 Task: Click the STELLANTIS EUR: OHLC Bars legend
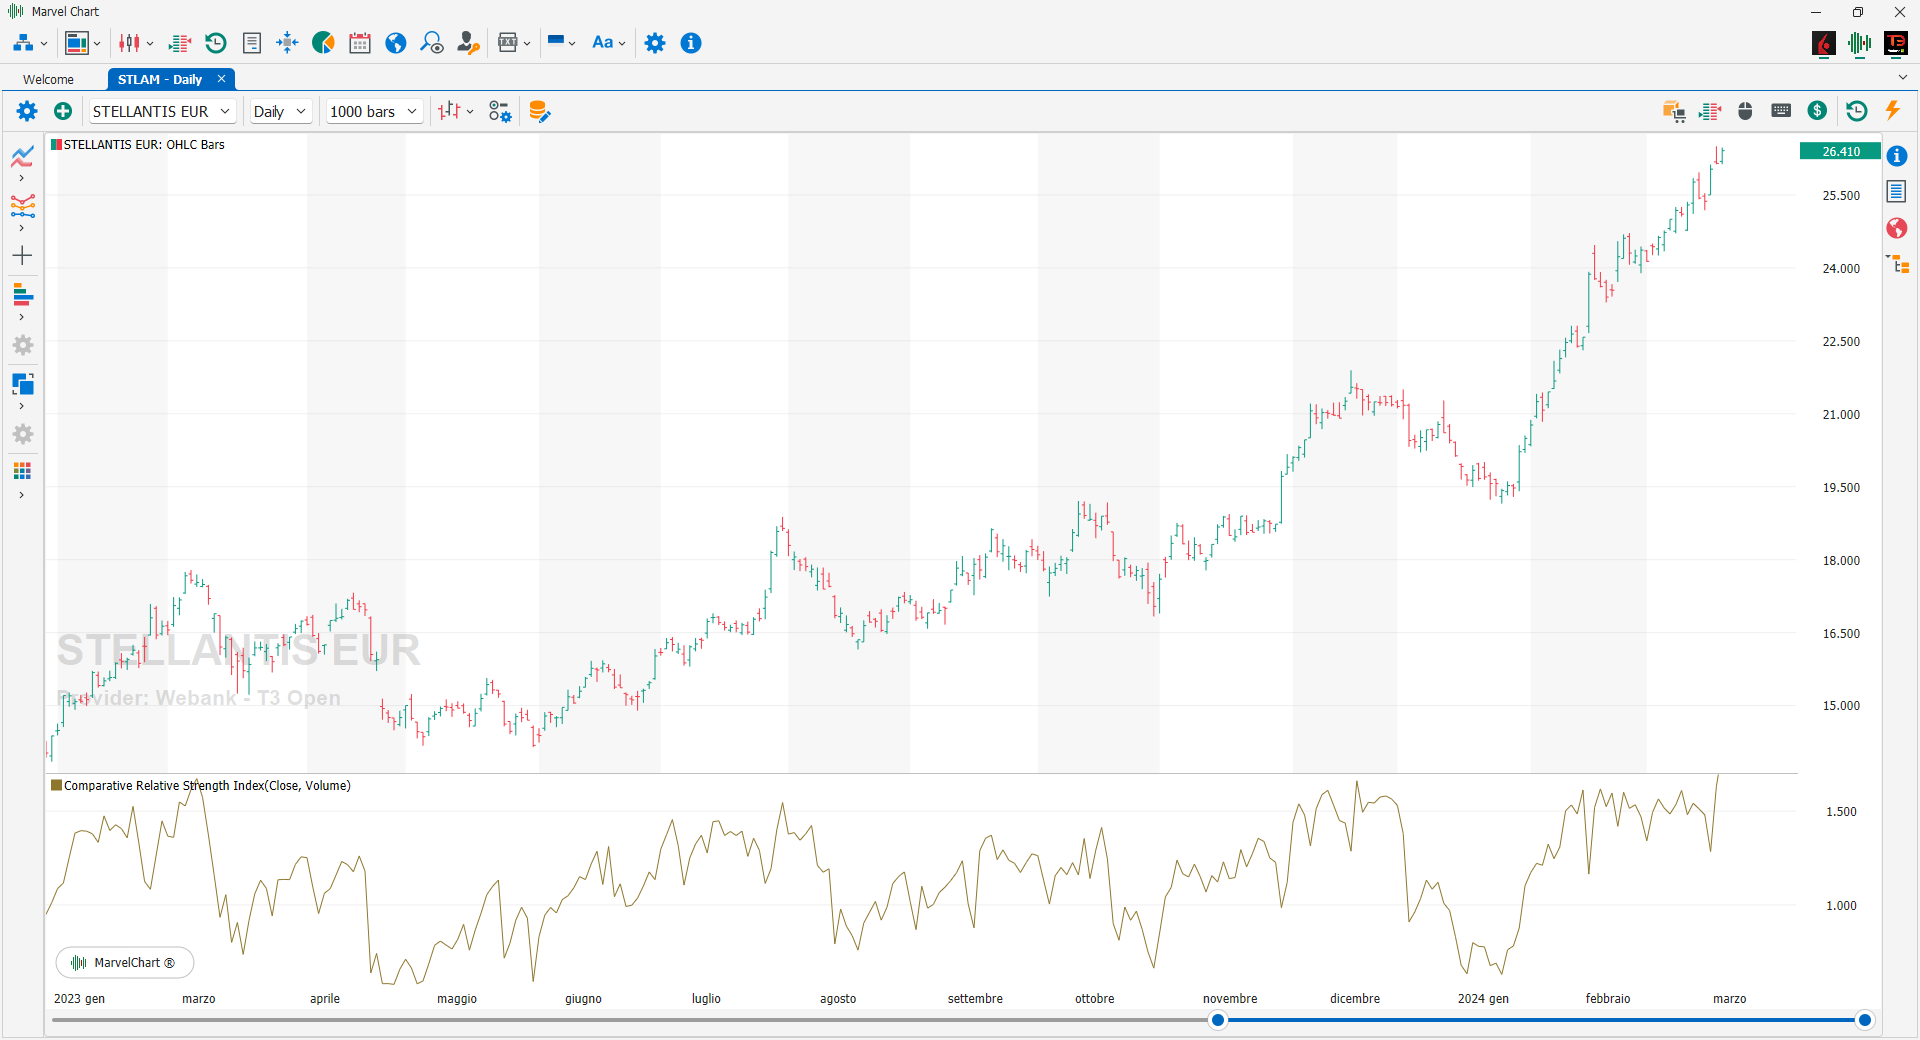138,145
